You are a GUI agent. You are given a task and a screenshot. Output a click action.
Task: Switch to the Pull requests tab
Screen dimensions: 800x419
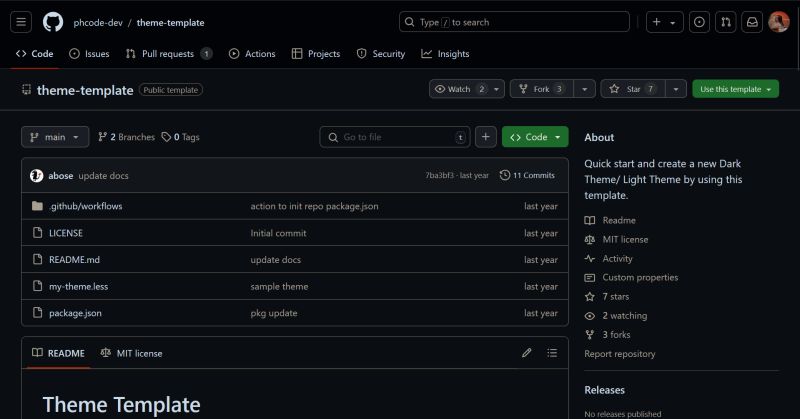[x=169, y=54]
